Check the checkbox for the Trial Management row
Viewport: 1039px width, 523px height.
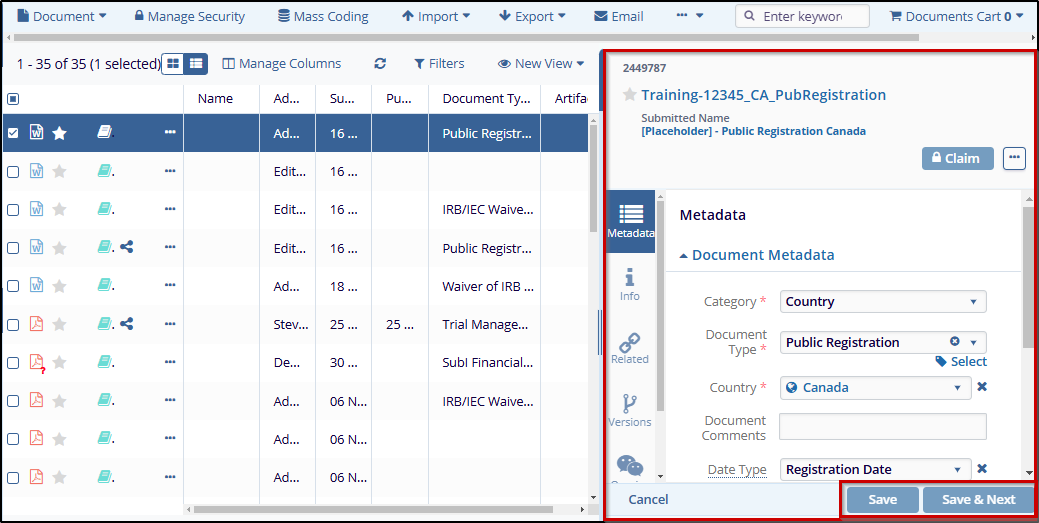click(x=13, y=325)
